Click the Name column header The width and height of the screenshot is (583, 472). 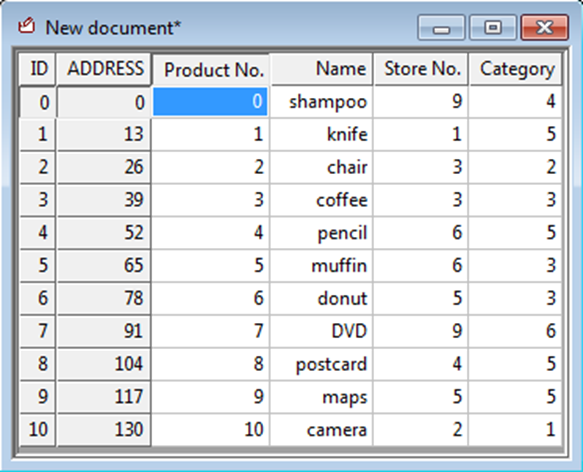(x=322, y=69)
